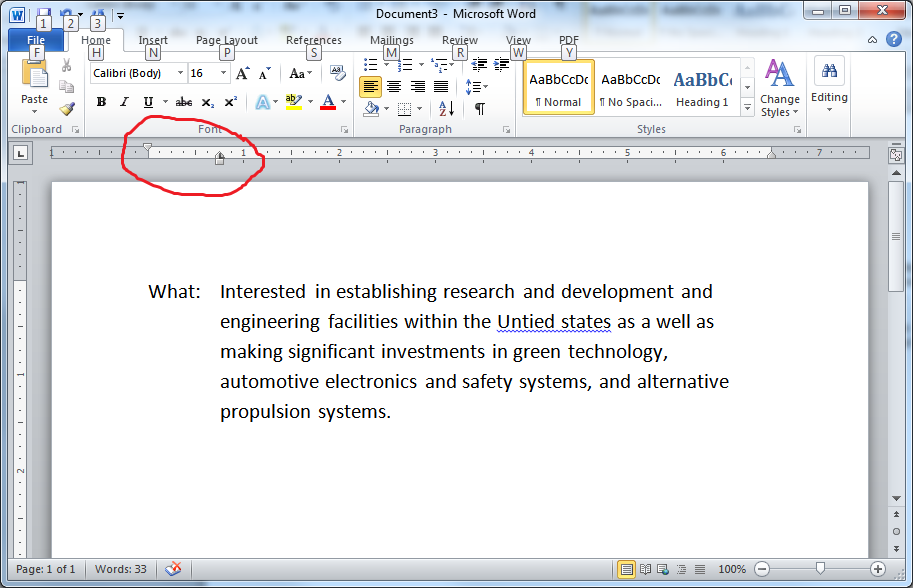Insert a multilevel list
The height and width of the screenshot is (588, 913).
pos(438,65)
